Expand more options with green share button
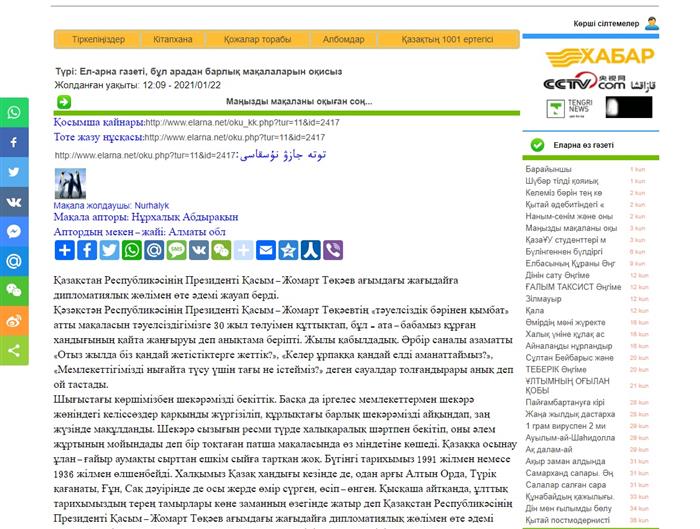 [14, 351]
